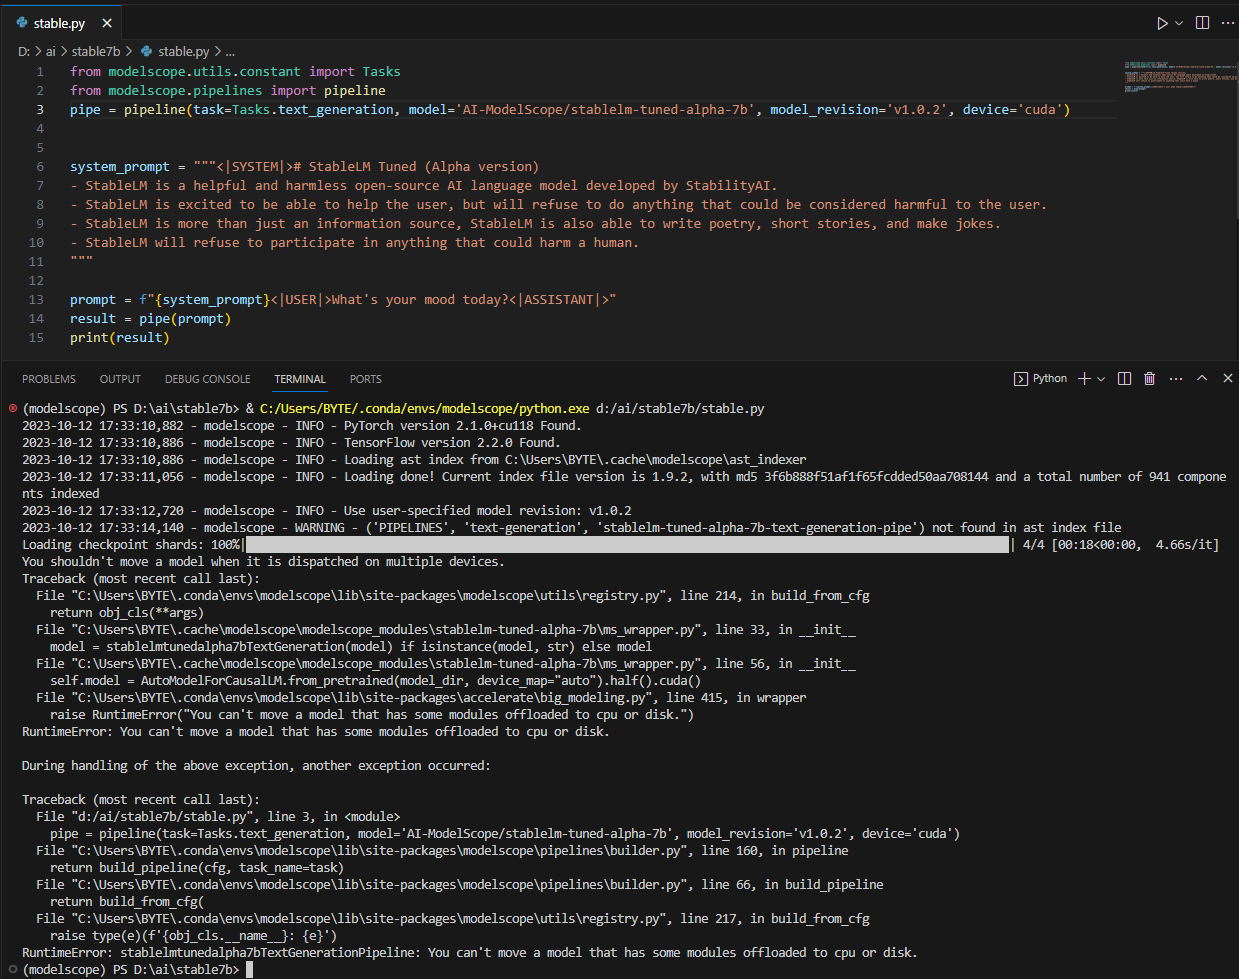Open terminal panel more actions menu
The image size is (1239, 979).
click(x=1176, y=379)
